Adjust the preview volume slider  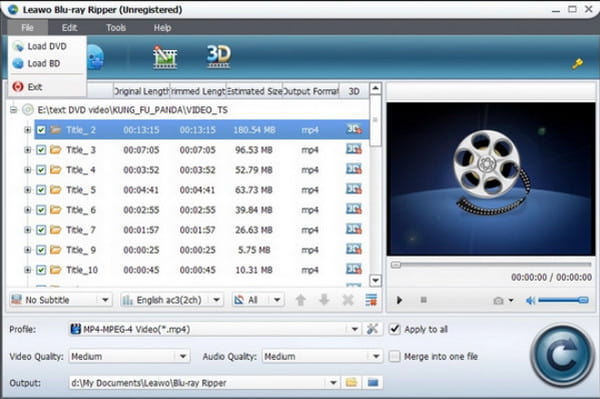(563, 300)
